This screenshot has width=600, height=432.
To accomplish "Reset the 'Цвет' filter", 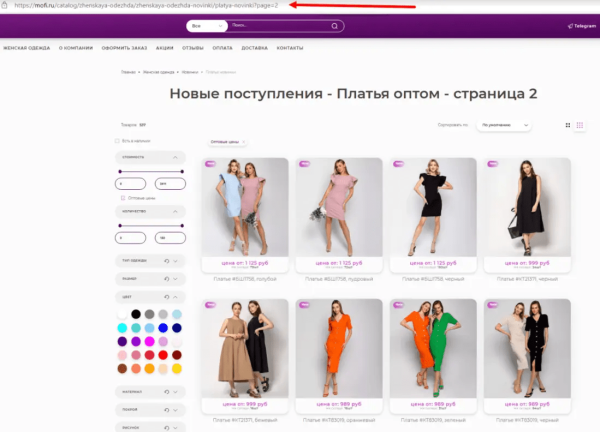I will pyautogui.click(x=167, y=297).
